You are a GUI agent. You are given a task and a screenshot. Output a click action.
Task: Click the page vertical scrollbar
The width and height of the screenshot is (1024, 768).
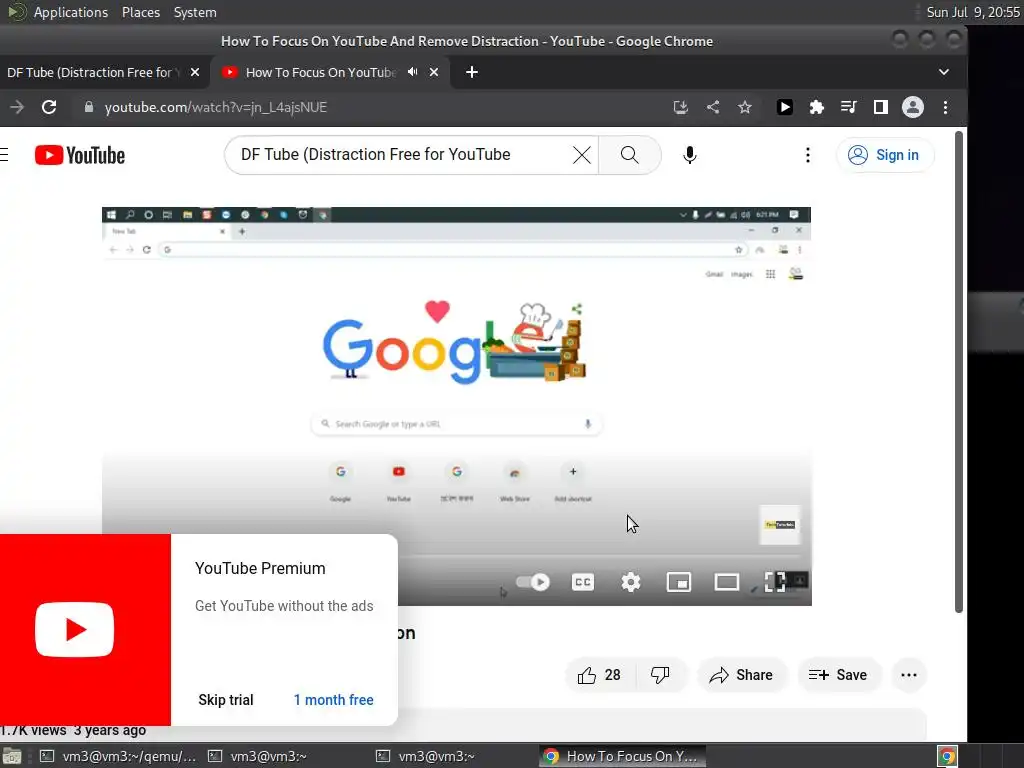[959, 372]
